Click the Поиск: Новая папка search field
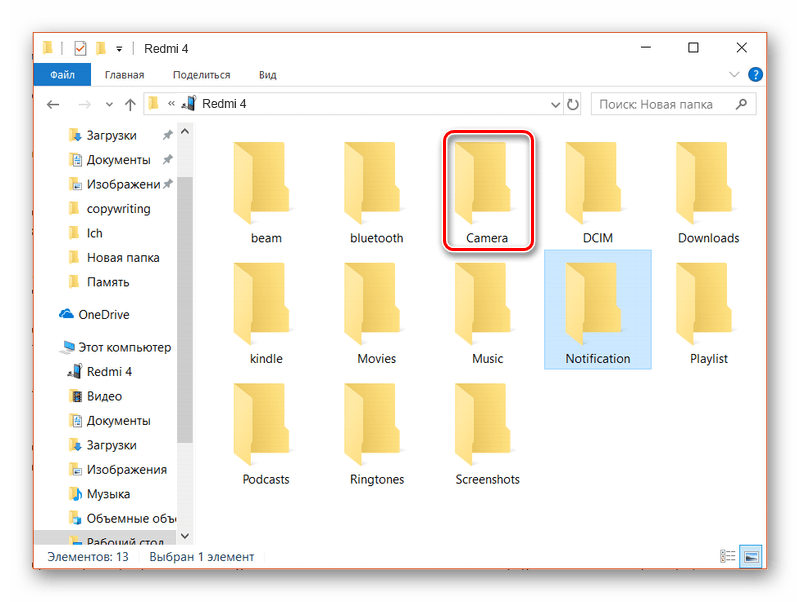 [673, 104]
